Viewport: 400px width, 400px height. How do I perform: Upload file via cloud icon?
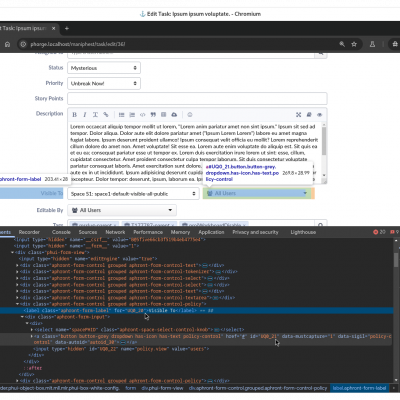(174, 115)
